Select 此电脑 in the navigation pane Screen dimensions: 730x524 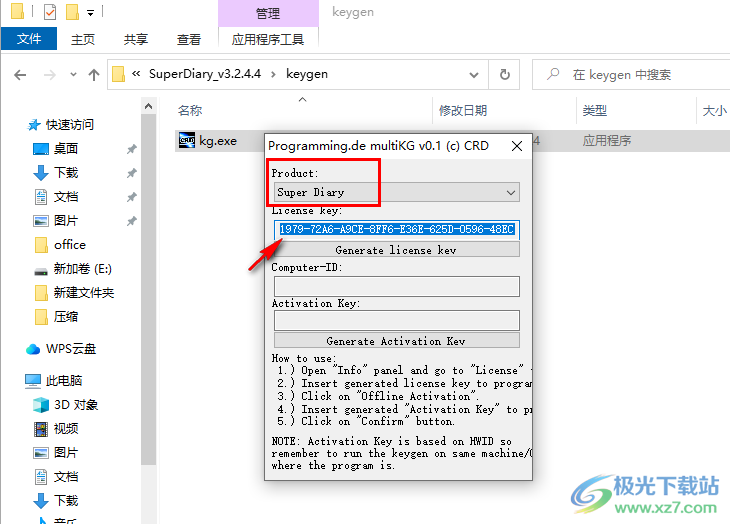[x=64, y=381]
